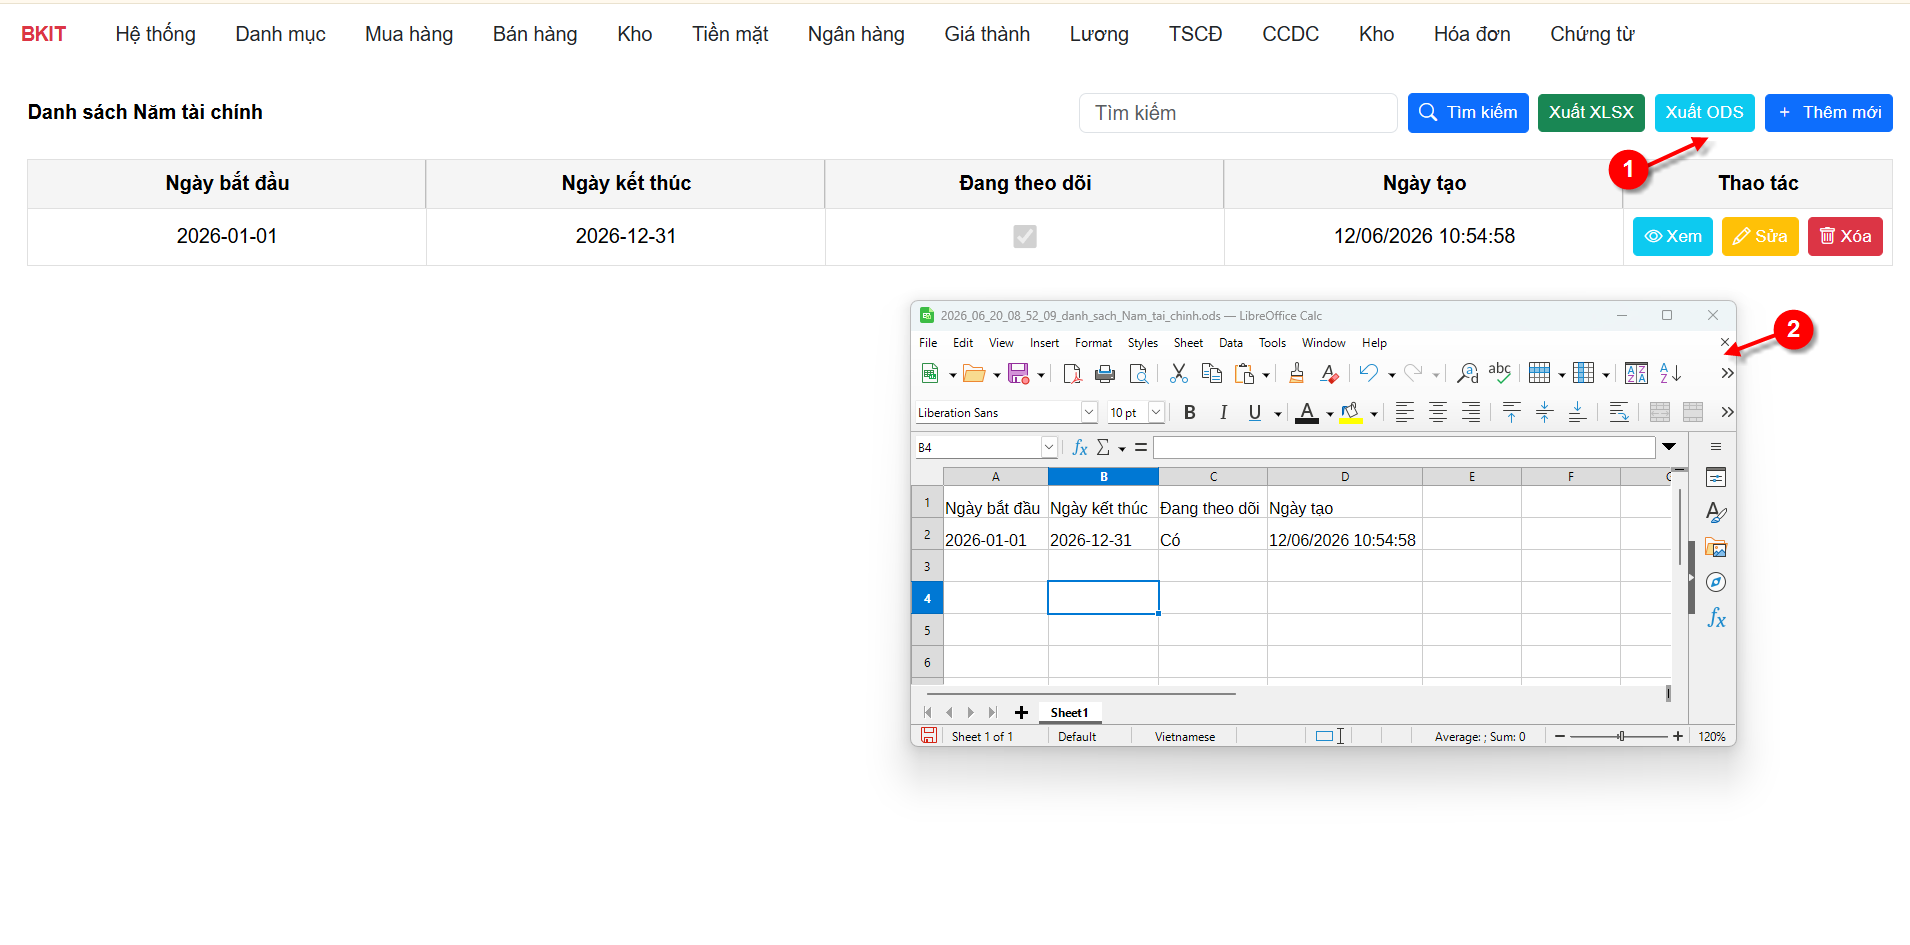Undo the last action in Calc
1910x945 pixels.
click(x=1369, y=374)
